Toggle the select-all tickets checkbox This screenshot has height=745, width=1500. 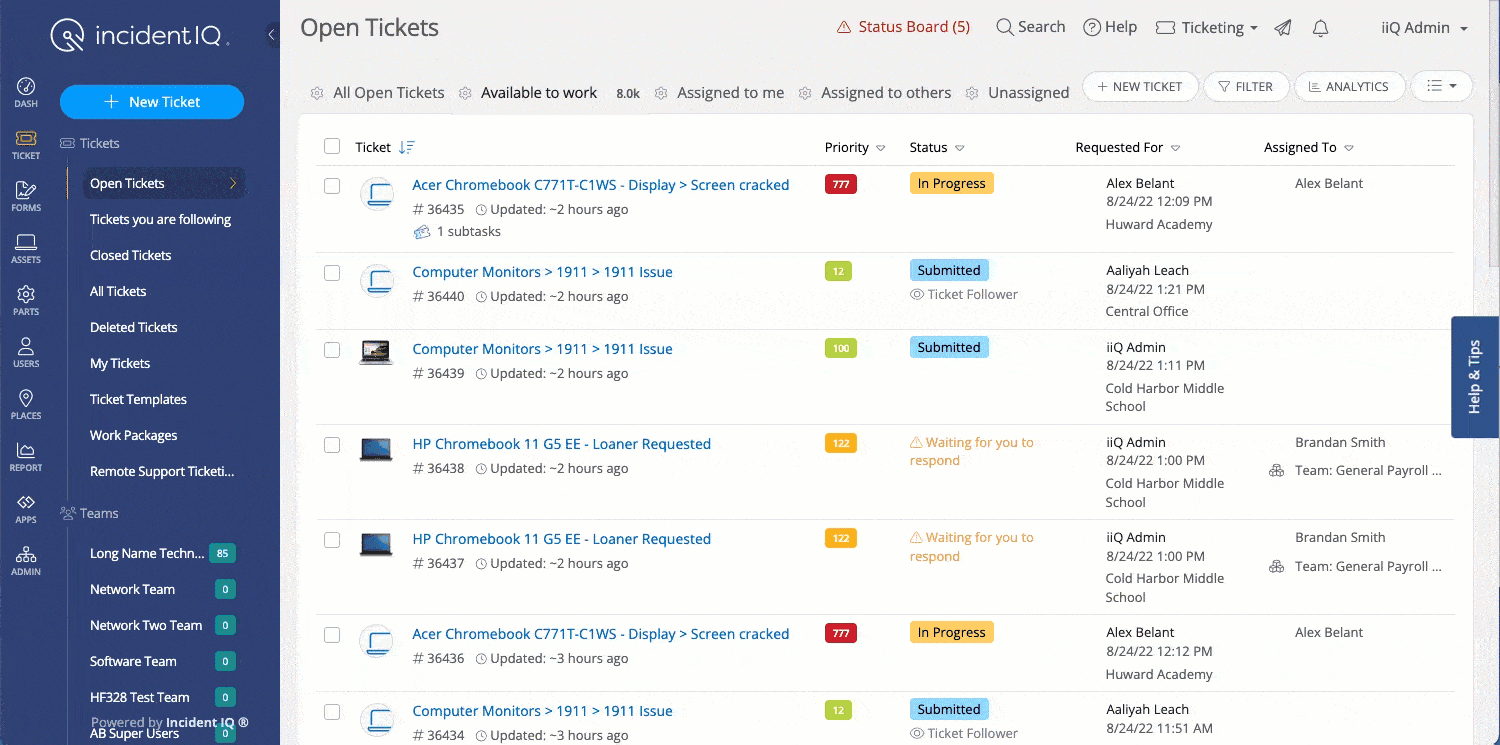[332, 147]
